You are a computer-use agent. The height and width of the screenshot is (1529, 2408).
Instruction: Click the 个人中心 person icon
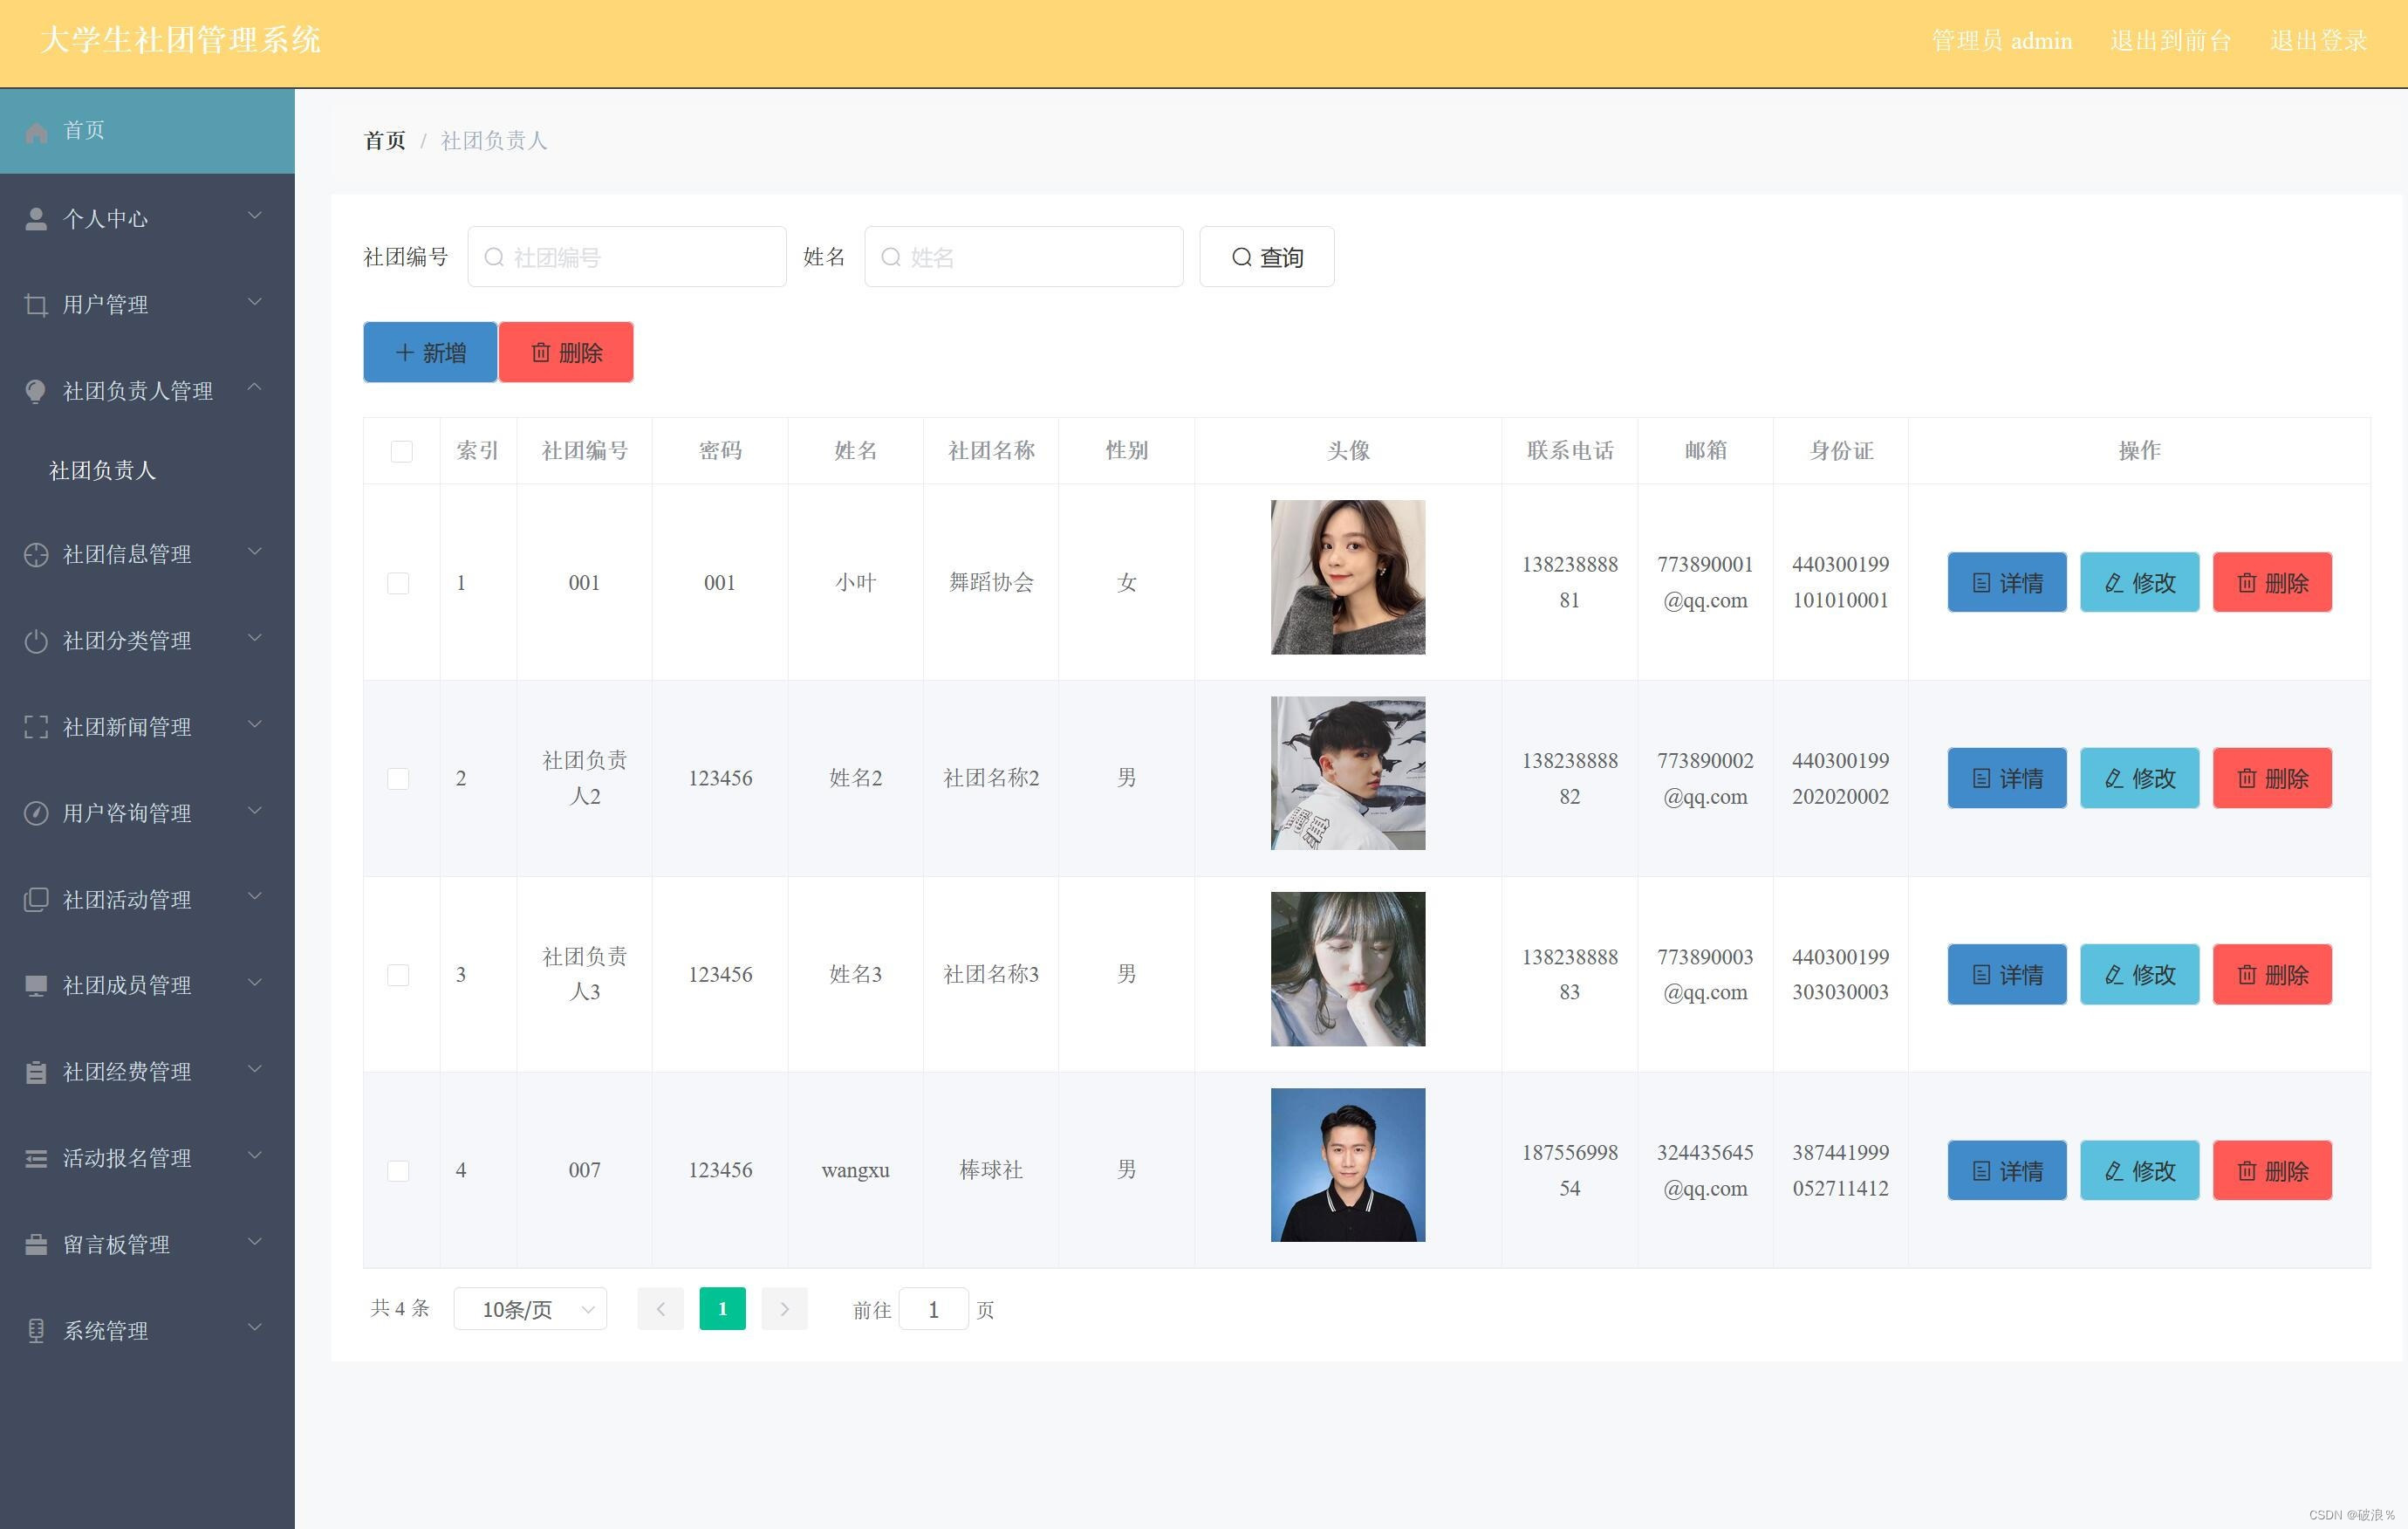[36, 219]
